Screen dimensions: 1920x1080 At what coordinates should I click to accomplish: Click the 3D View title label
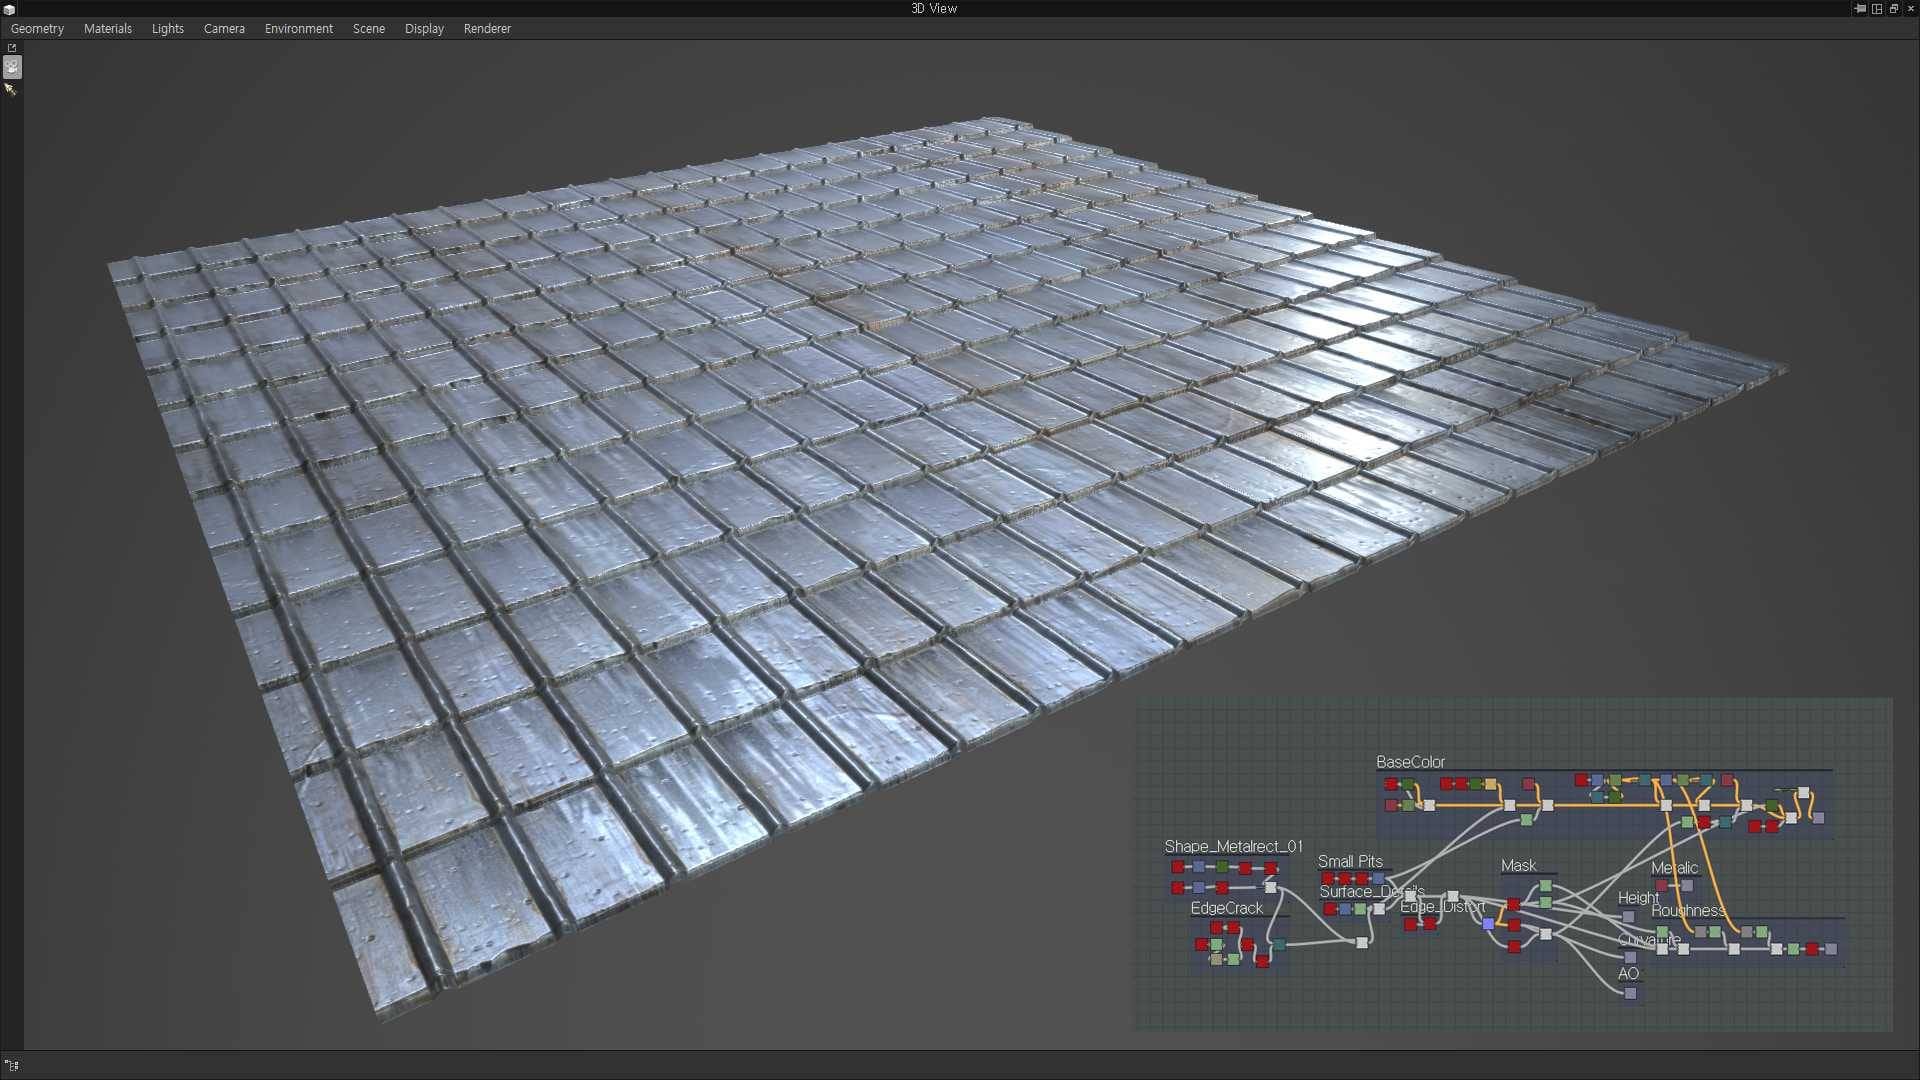pyautogui.click(x=933, y=8)
